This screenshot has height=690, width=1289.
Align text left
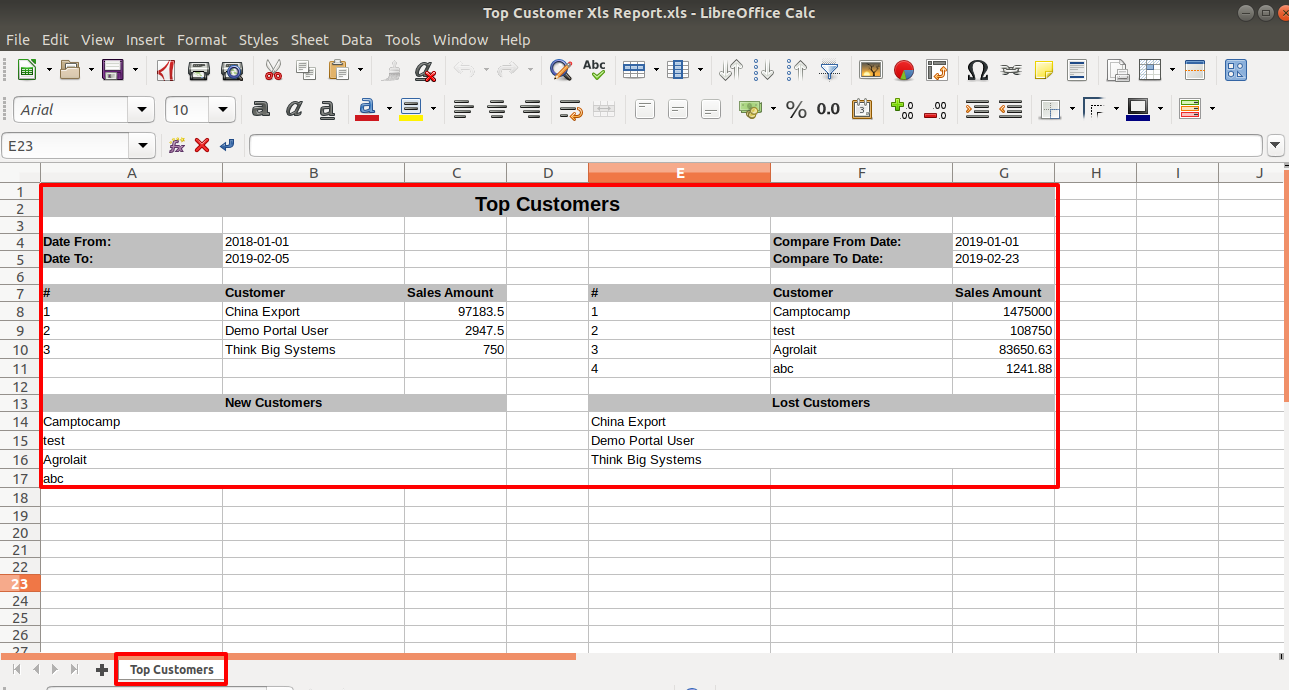[x=462, y=109]
